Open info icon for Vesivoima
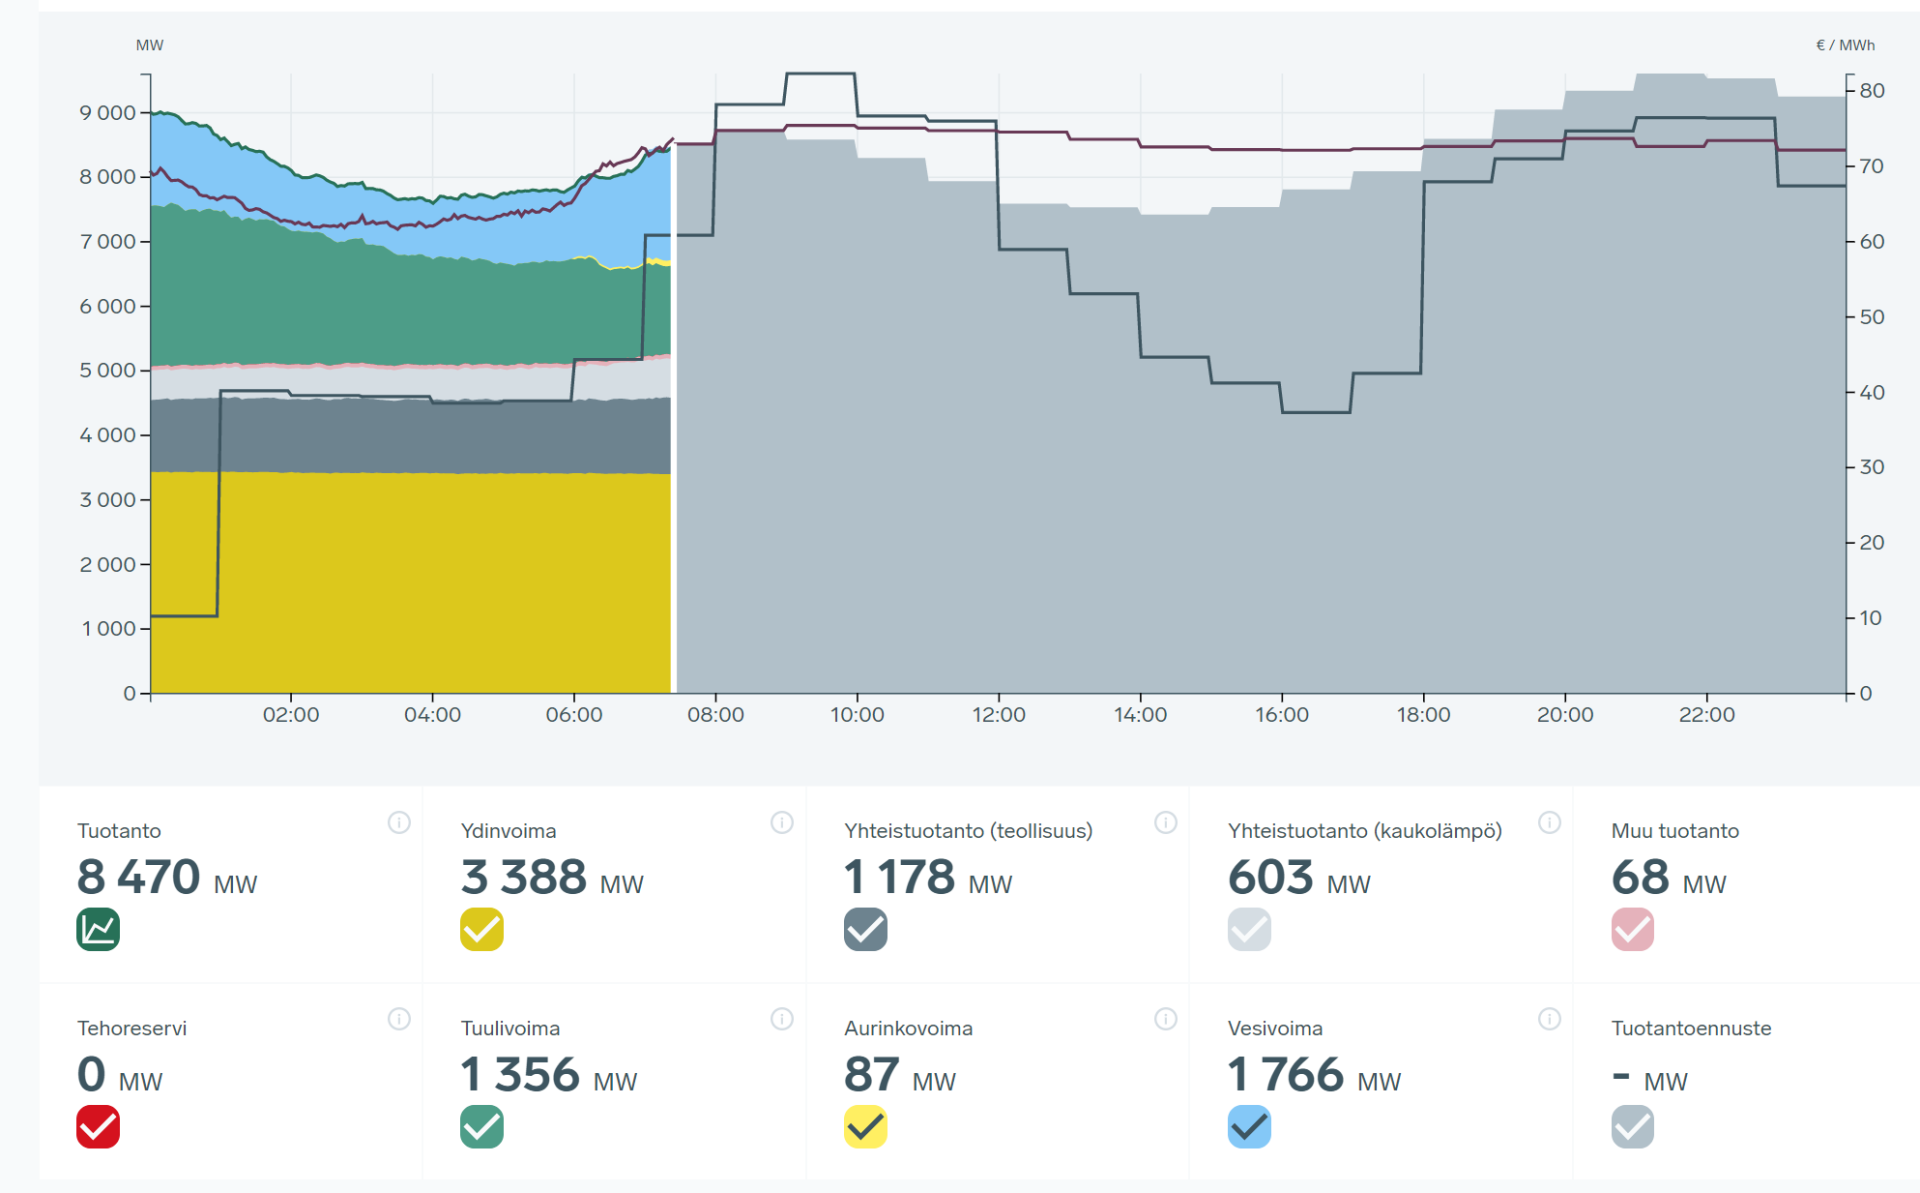 1549,1019
